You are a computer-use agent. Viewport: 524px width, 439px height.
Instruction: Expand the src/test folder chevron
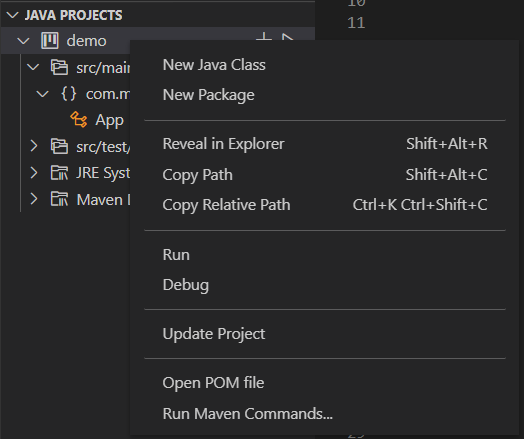click(x=34, y=146)
